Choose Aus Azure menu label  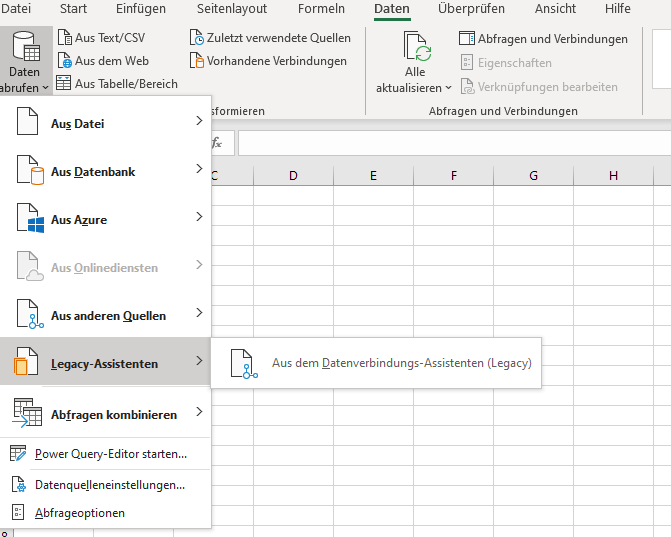pos(79,220)
